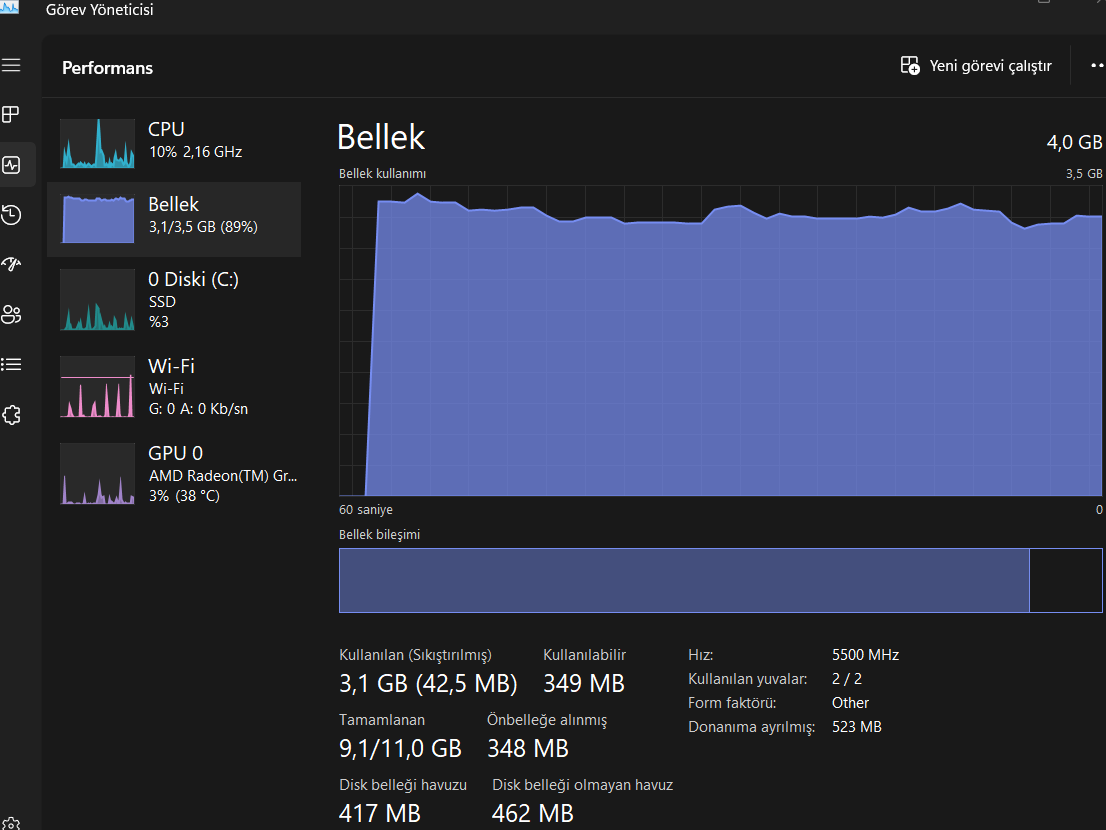Select the Performance page icon

[11, 165]
